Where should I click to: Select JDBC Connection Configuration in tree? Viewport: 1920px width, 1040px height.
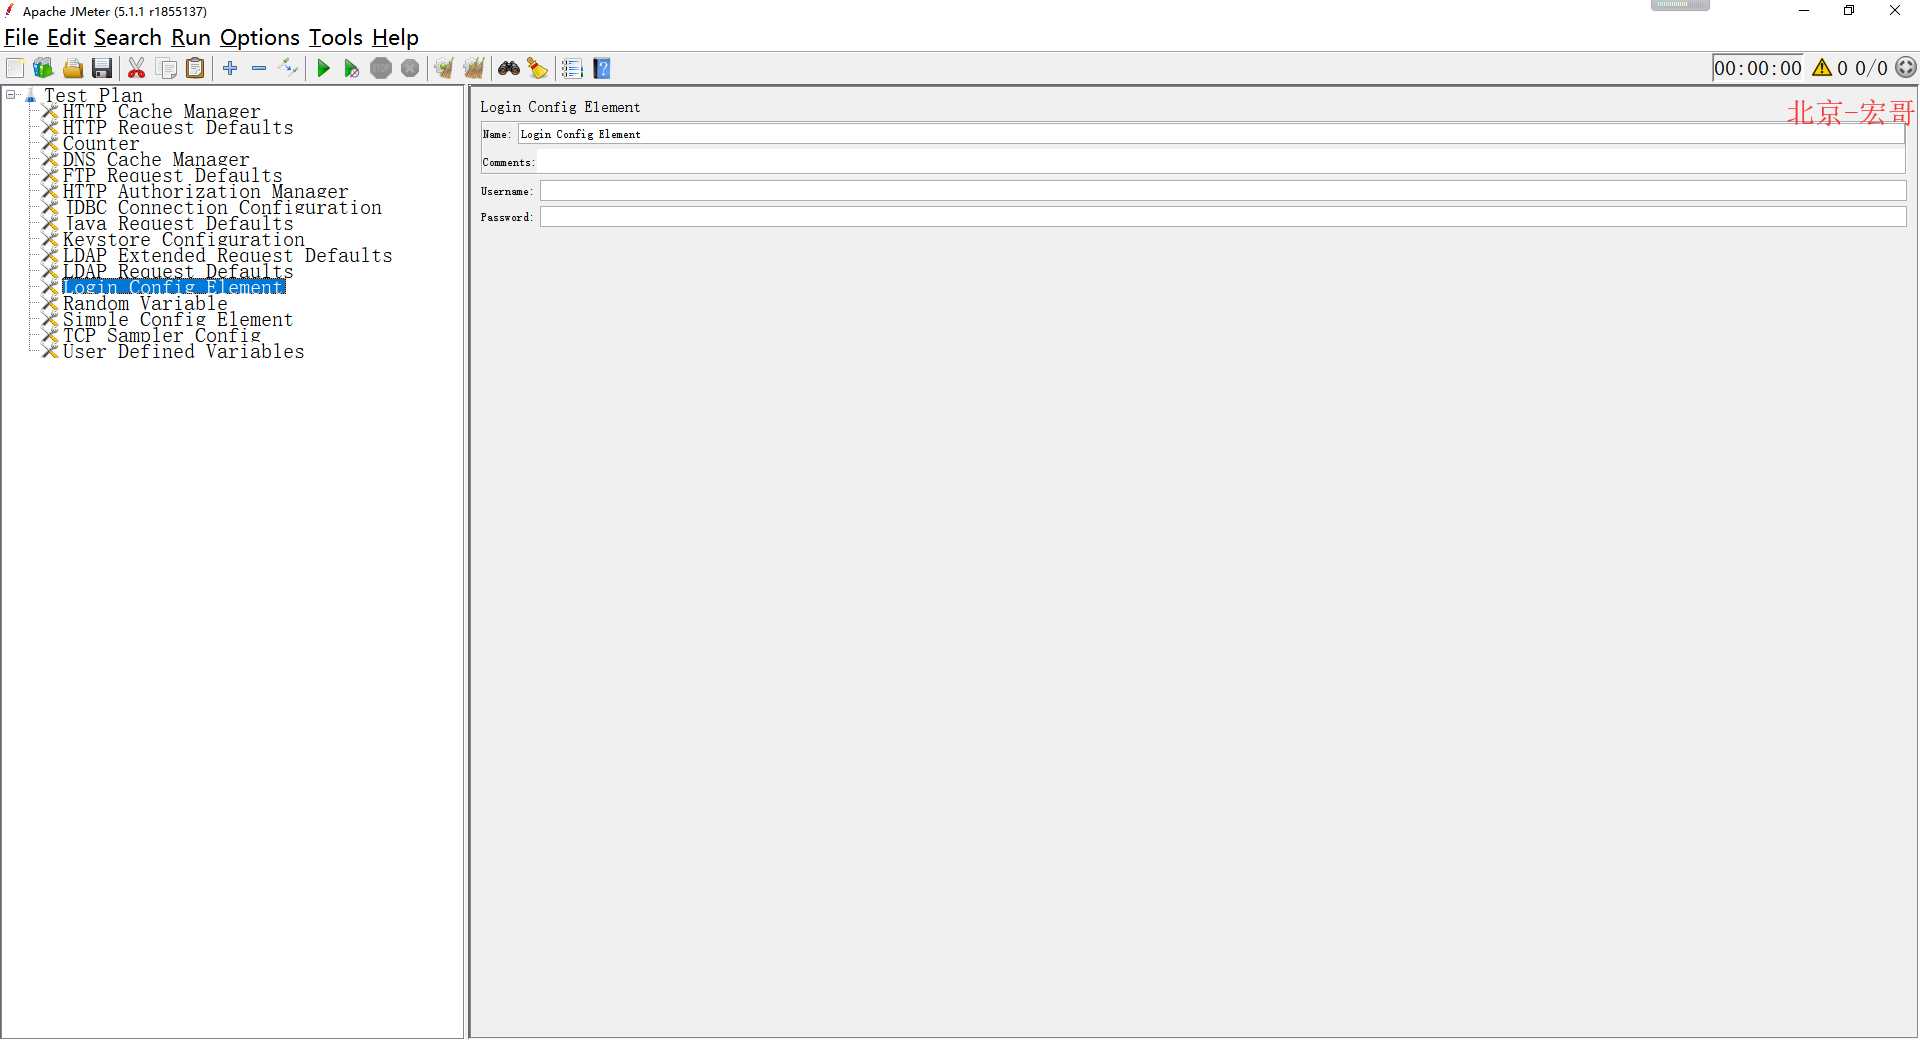pyautogui.click(x=222, y=208)
